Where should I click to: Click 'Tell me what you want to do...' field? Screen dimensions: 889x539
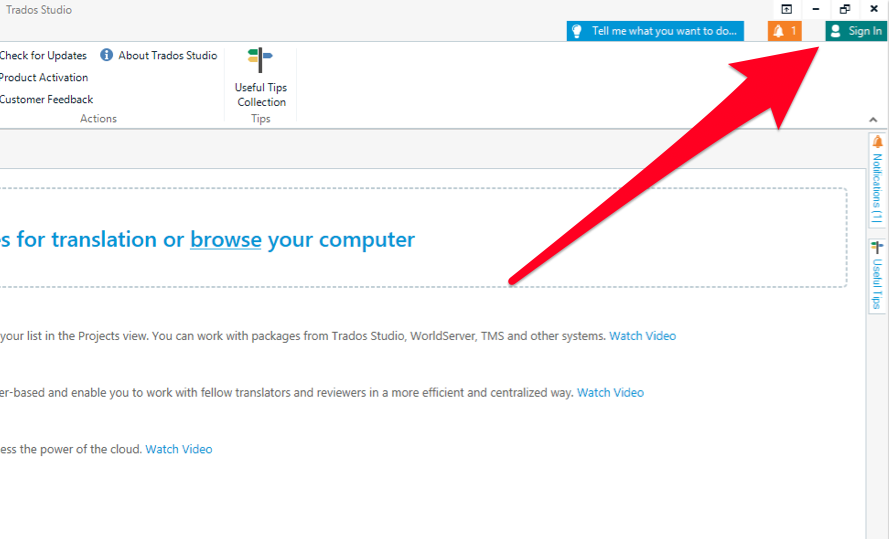point(655,31)
